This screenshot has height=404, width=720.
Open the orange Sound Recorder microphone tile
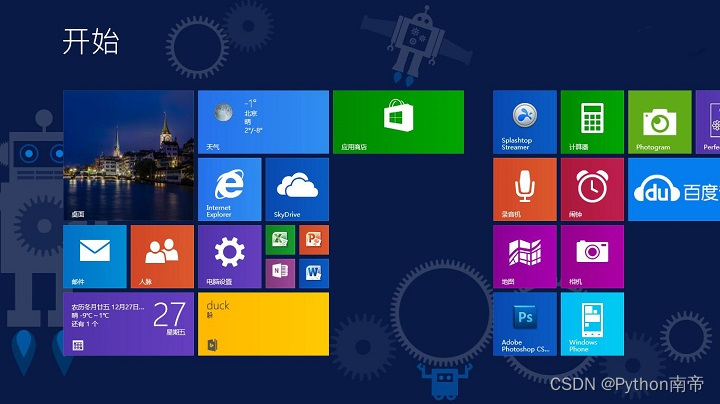(525, 189)
